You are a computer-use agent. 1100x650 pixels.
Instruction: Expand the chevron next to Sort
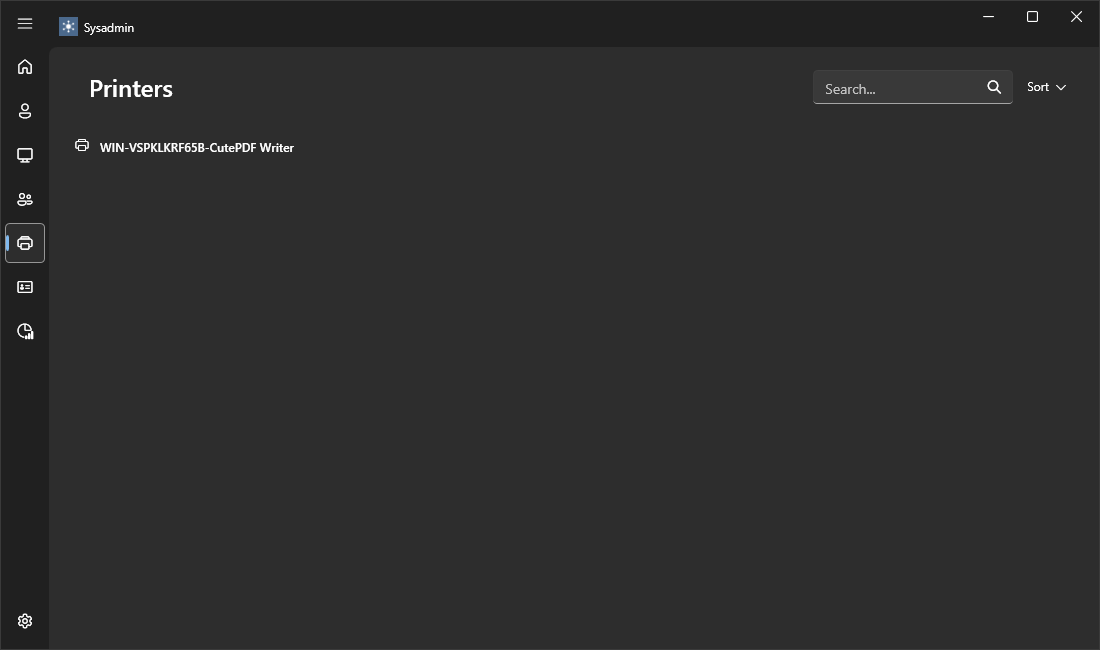coord(1061,88)
